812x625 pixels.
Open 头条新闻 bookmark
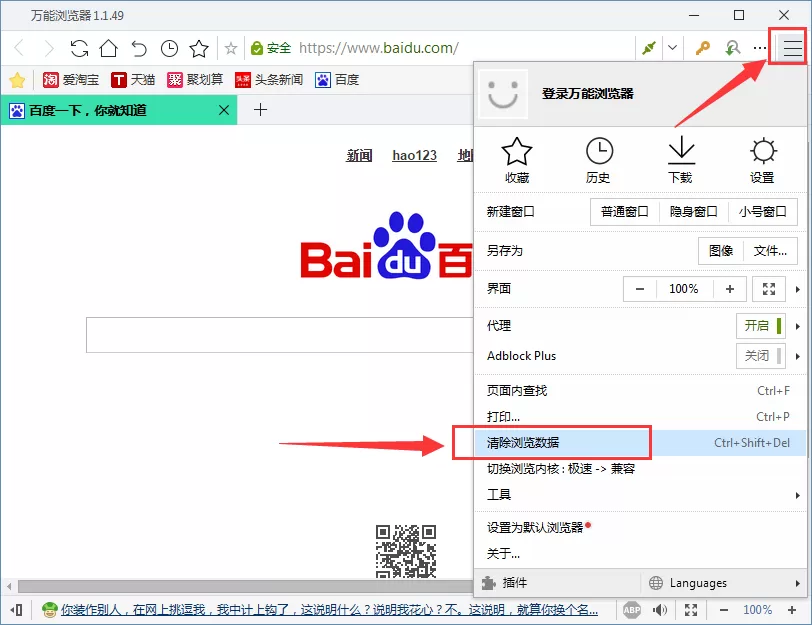tap(269, 80)
